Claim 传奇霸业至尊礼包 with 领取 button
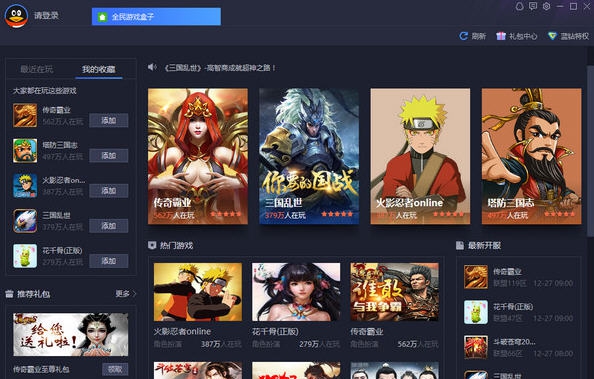594x379 pixels. (x=115, y=369)
